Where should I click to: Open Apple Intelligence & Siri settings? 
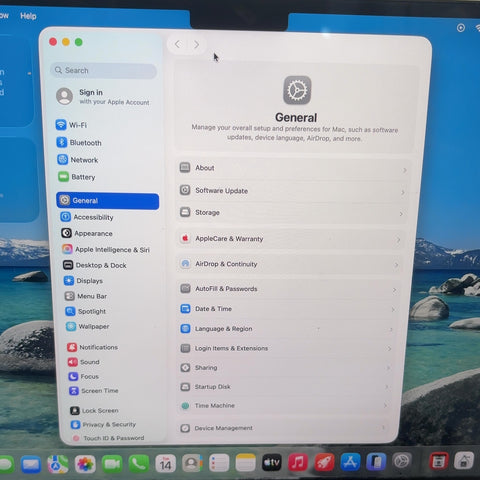106,250
